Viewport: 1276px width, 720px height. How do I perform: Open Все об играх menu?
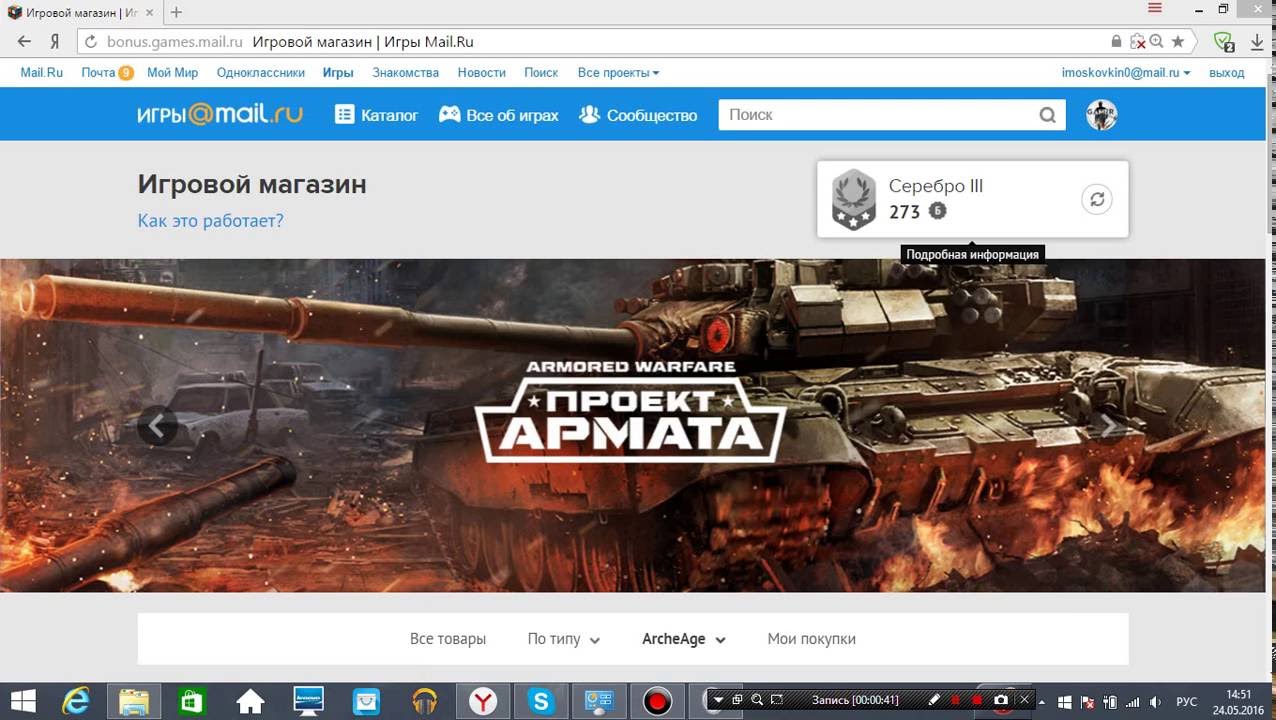coord(498,115)
